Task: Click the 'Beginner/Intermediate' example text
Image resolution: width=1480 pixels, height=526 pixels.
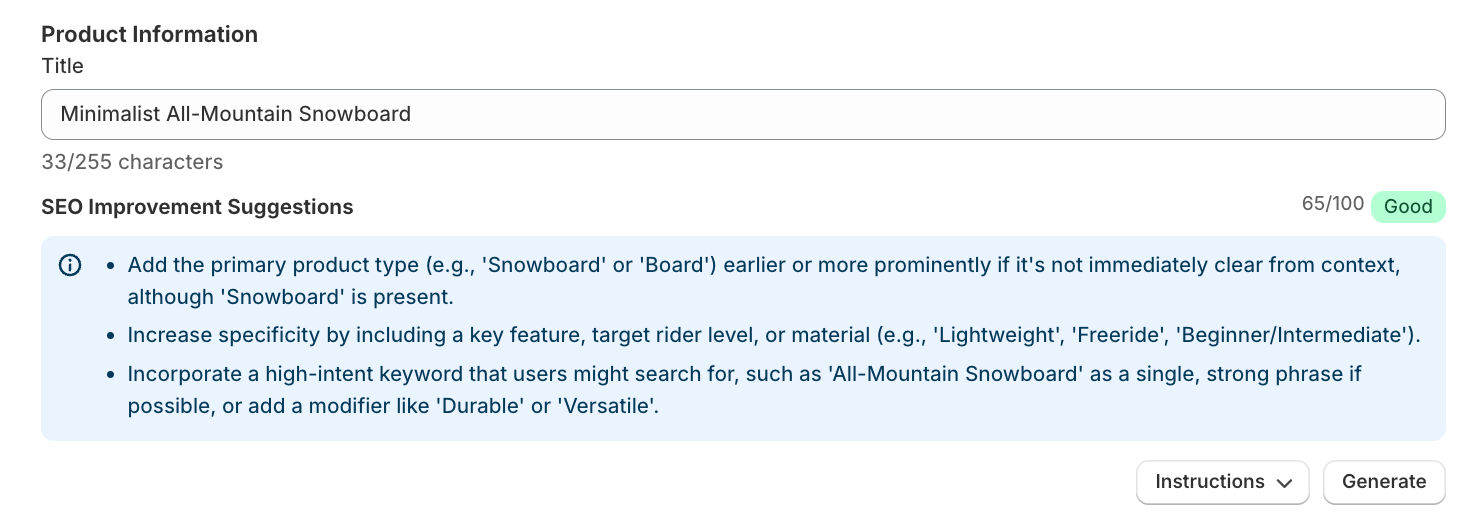Action: (1296, 335)
